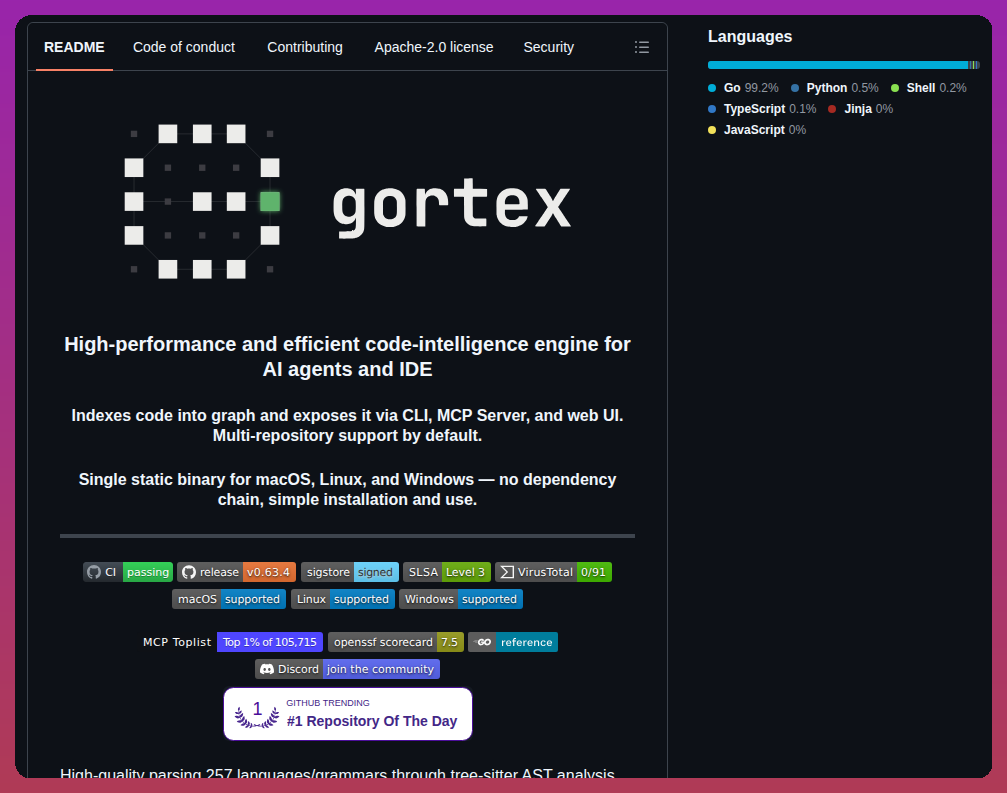
Task: Show the Apache-2.0 license tab
Action: click(x=433, y=48)
